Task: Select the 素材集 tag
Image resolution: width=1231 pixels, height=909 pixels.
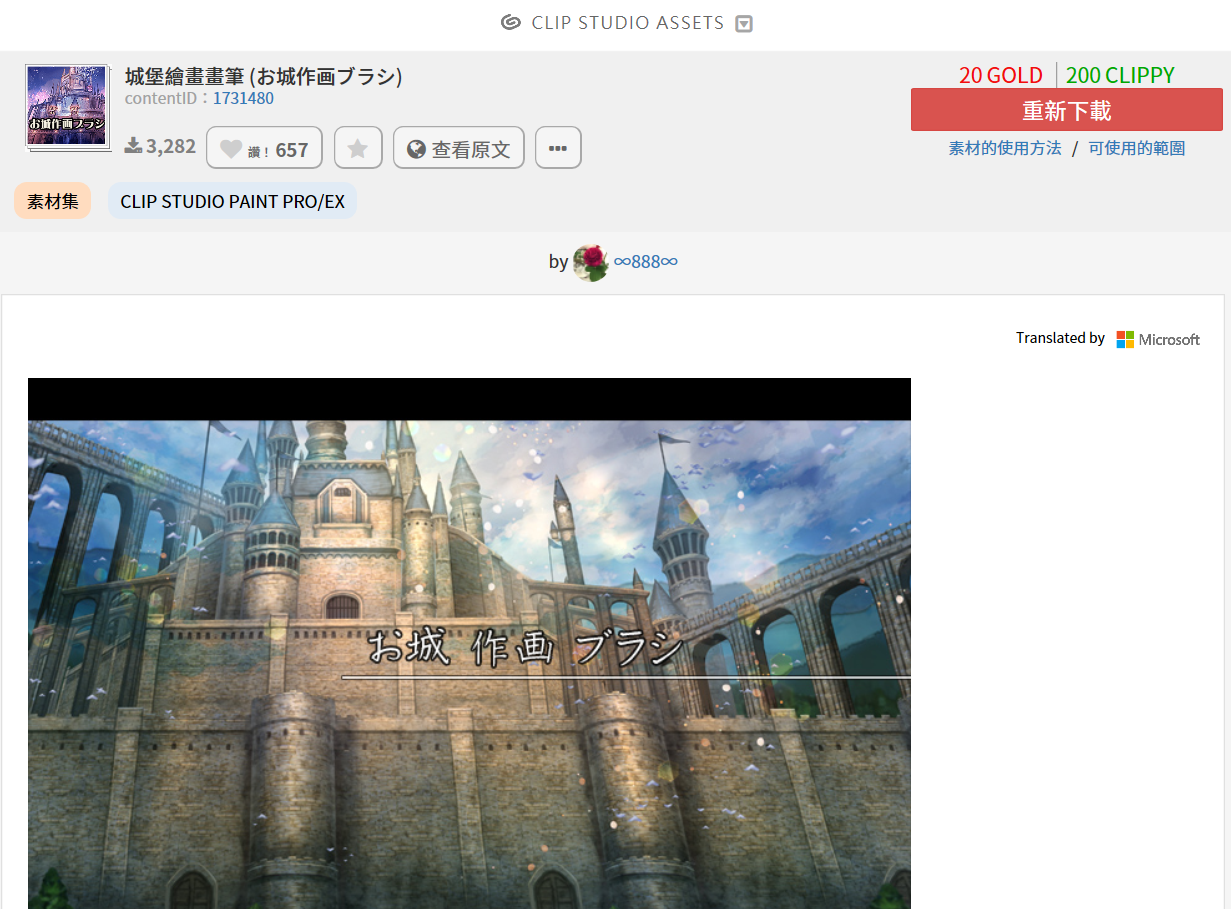Action: [x=53, y=201]
